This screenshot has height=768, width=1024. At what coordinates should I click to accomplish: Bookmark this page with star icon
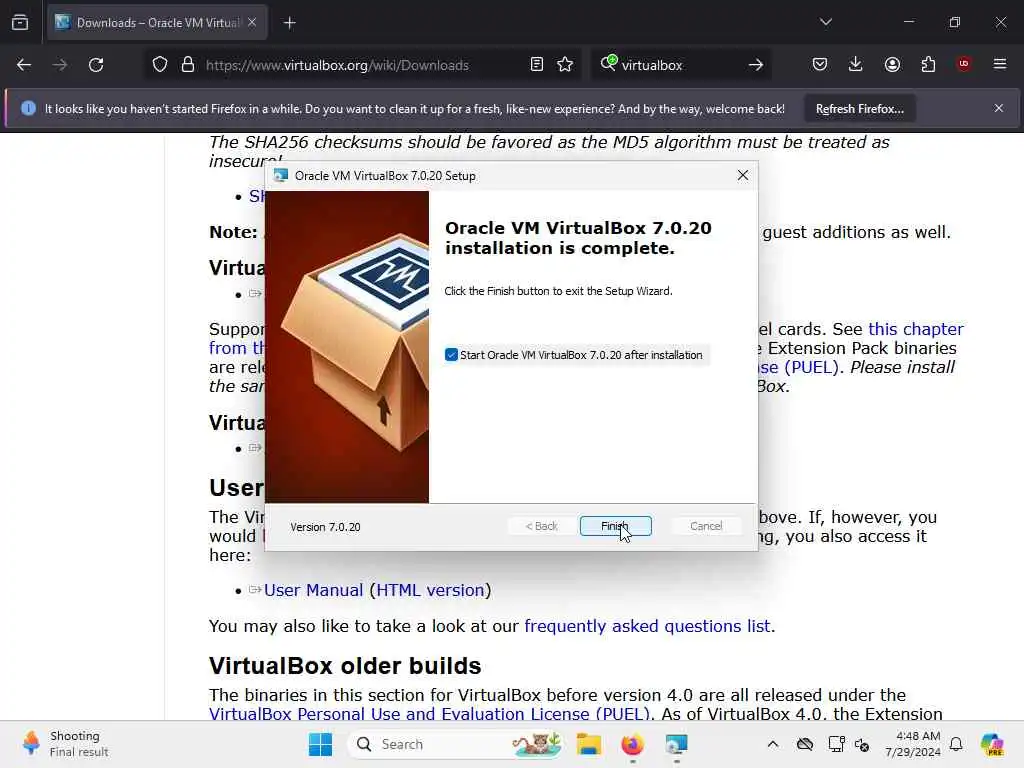tap(565, 65)
